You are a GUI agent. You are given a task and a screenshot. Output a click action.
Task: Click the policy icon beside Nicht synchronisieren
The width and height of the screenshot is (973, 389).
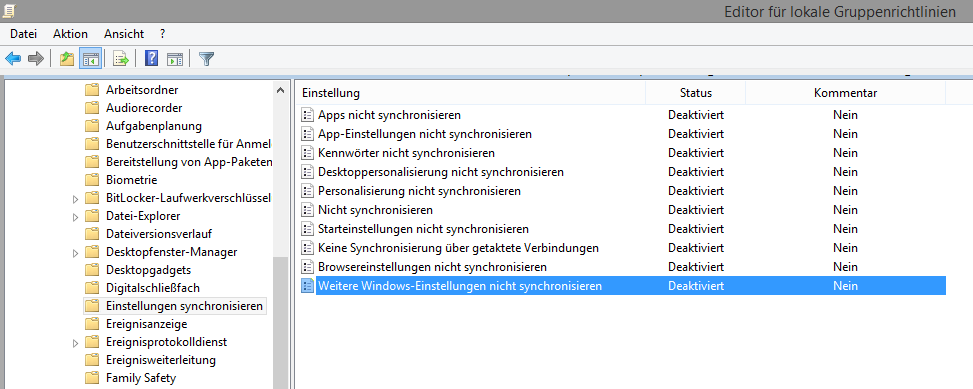coord(307,210)
